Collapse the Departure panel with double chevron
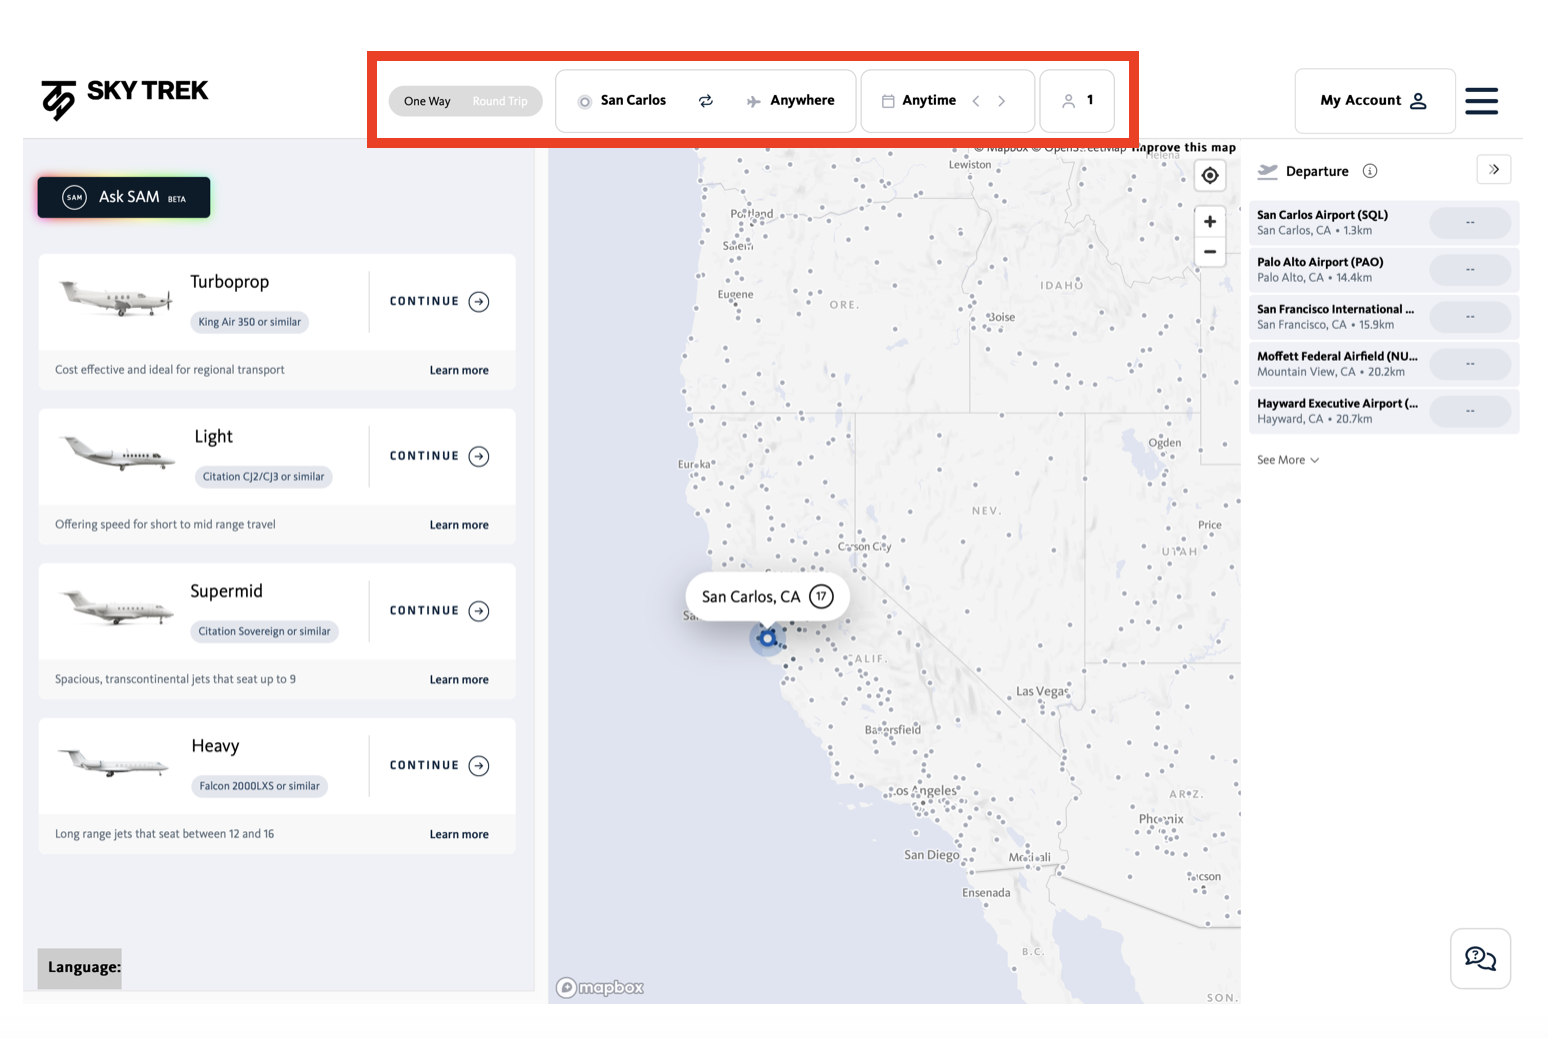The height and width of the screenshot is (1038, 1548). [x=1493, y=170]
